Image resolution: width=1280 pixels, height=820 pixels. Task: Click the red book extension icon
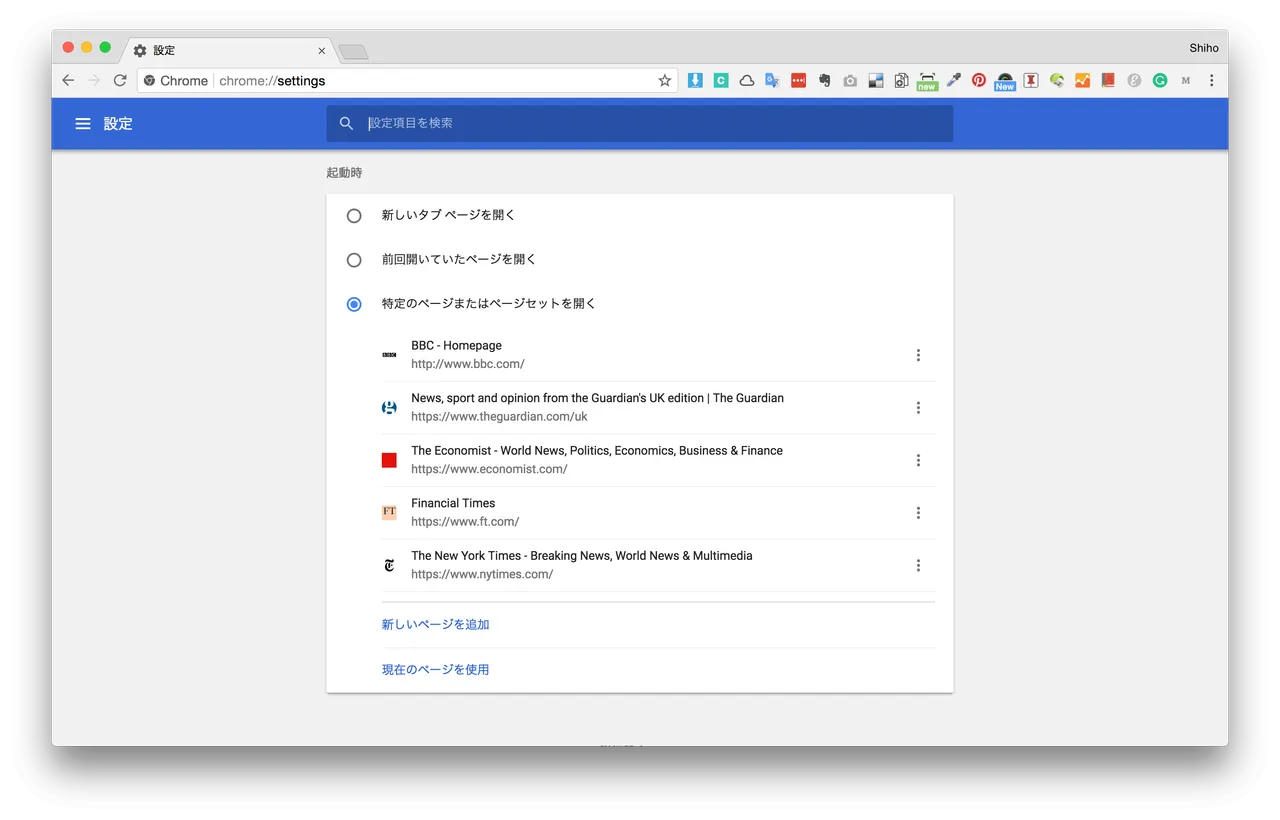coord(1108,81)
